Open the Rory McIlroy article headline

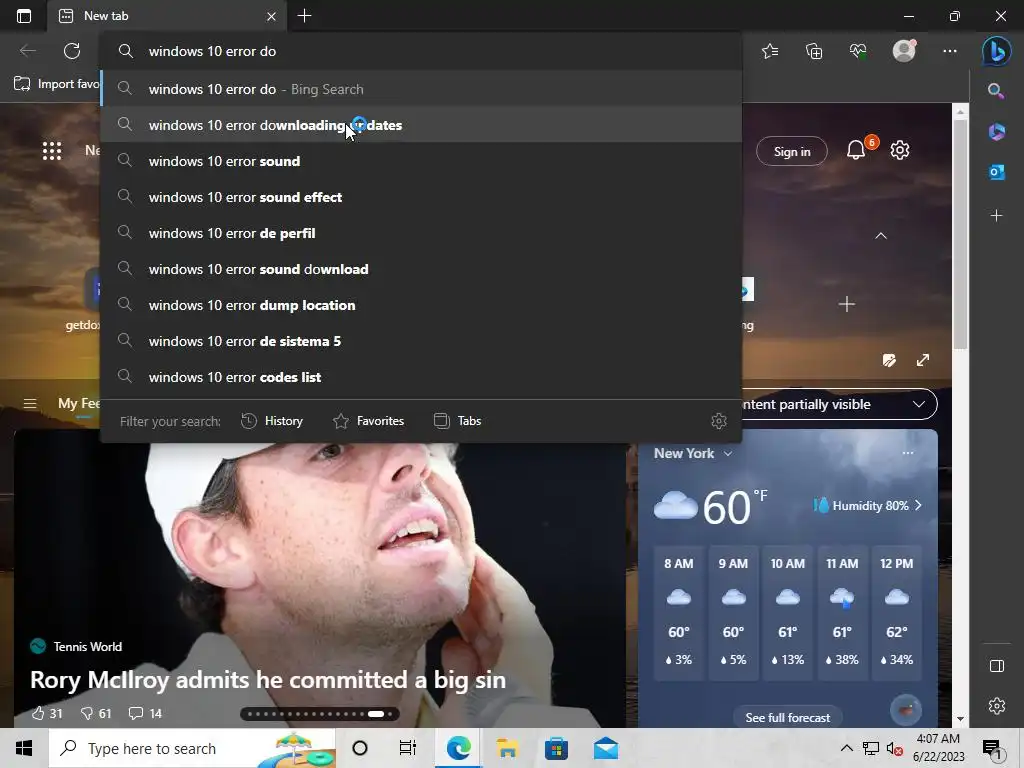(x=268, y=680)
